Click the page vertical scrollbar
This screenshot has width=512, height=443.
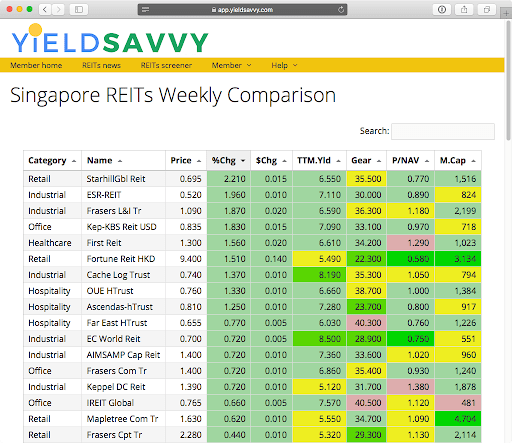508,80
